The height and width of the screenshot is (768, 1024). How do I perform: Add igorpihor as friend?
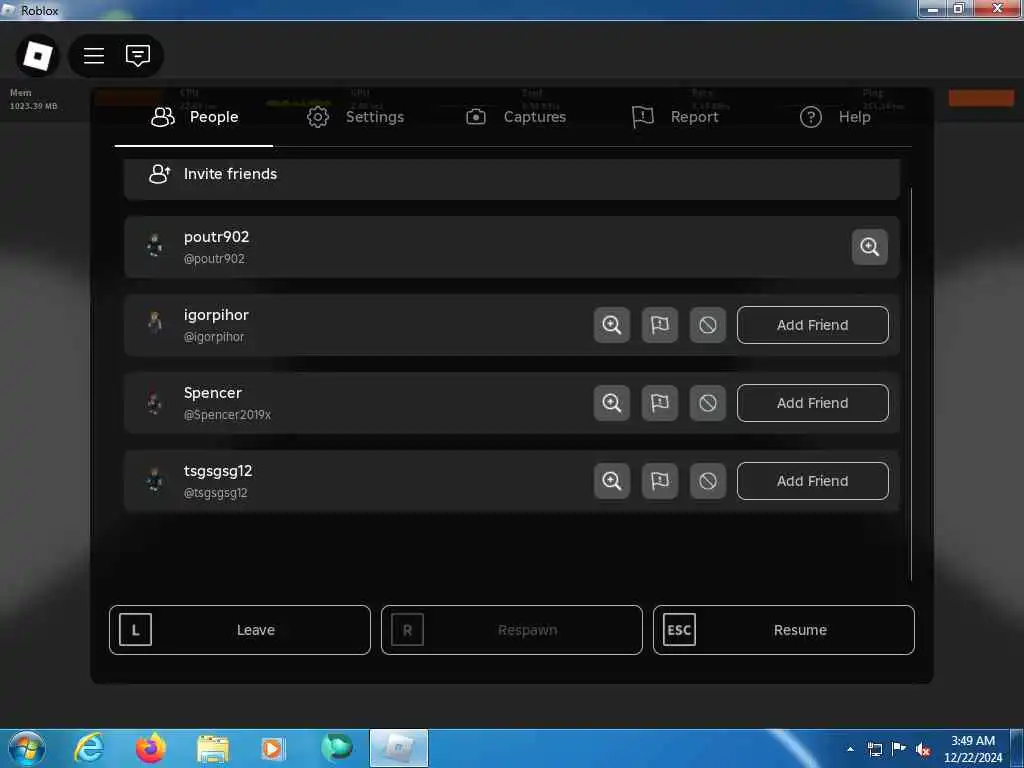pyautogui.click(x=812, y=325)
